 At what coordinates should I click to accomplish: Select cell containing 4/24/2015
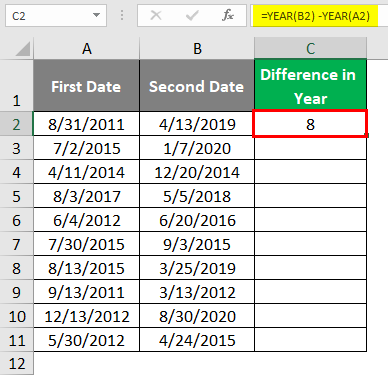[197, 340]
